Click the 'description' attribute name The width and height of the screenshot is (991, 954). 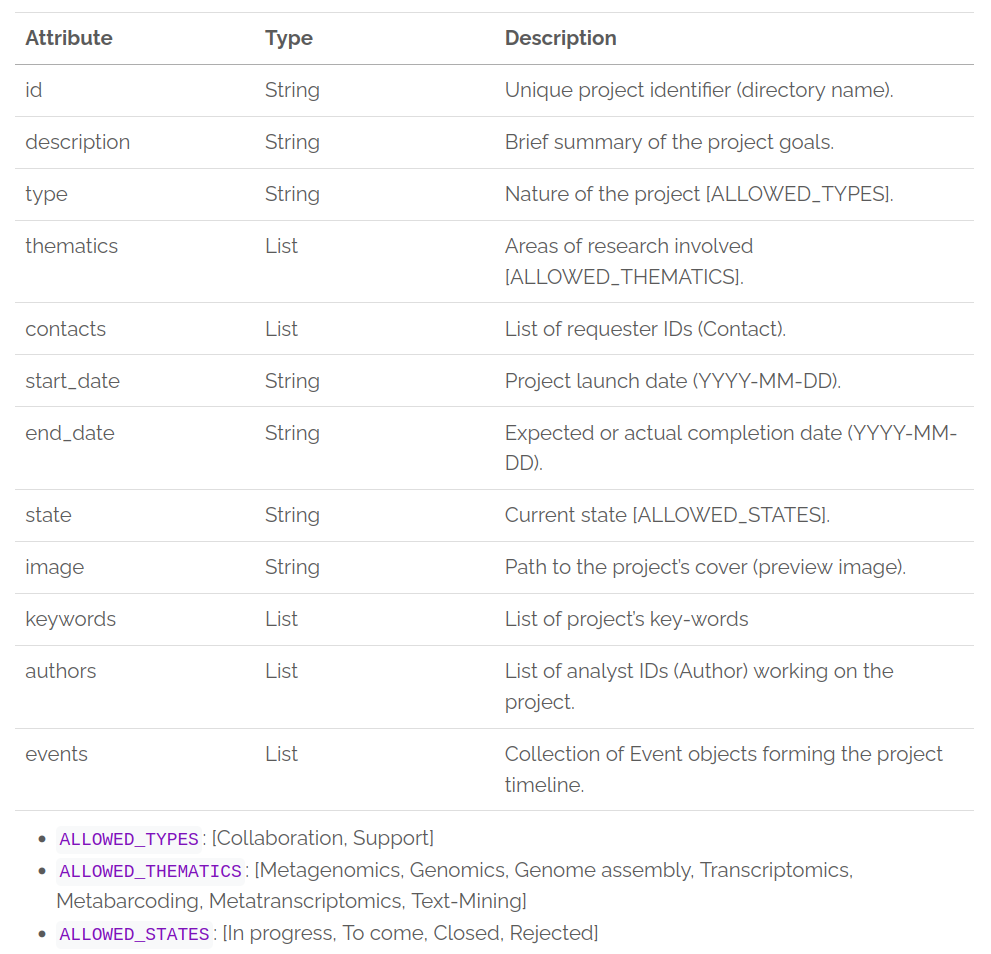point(77,142)
